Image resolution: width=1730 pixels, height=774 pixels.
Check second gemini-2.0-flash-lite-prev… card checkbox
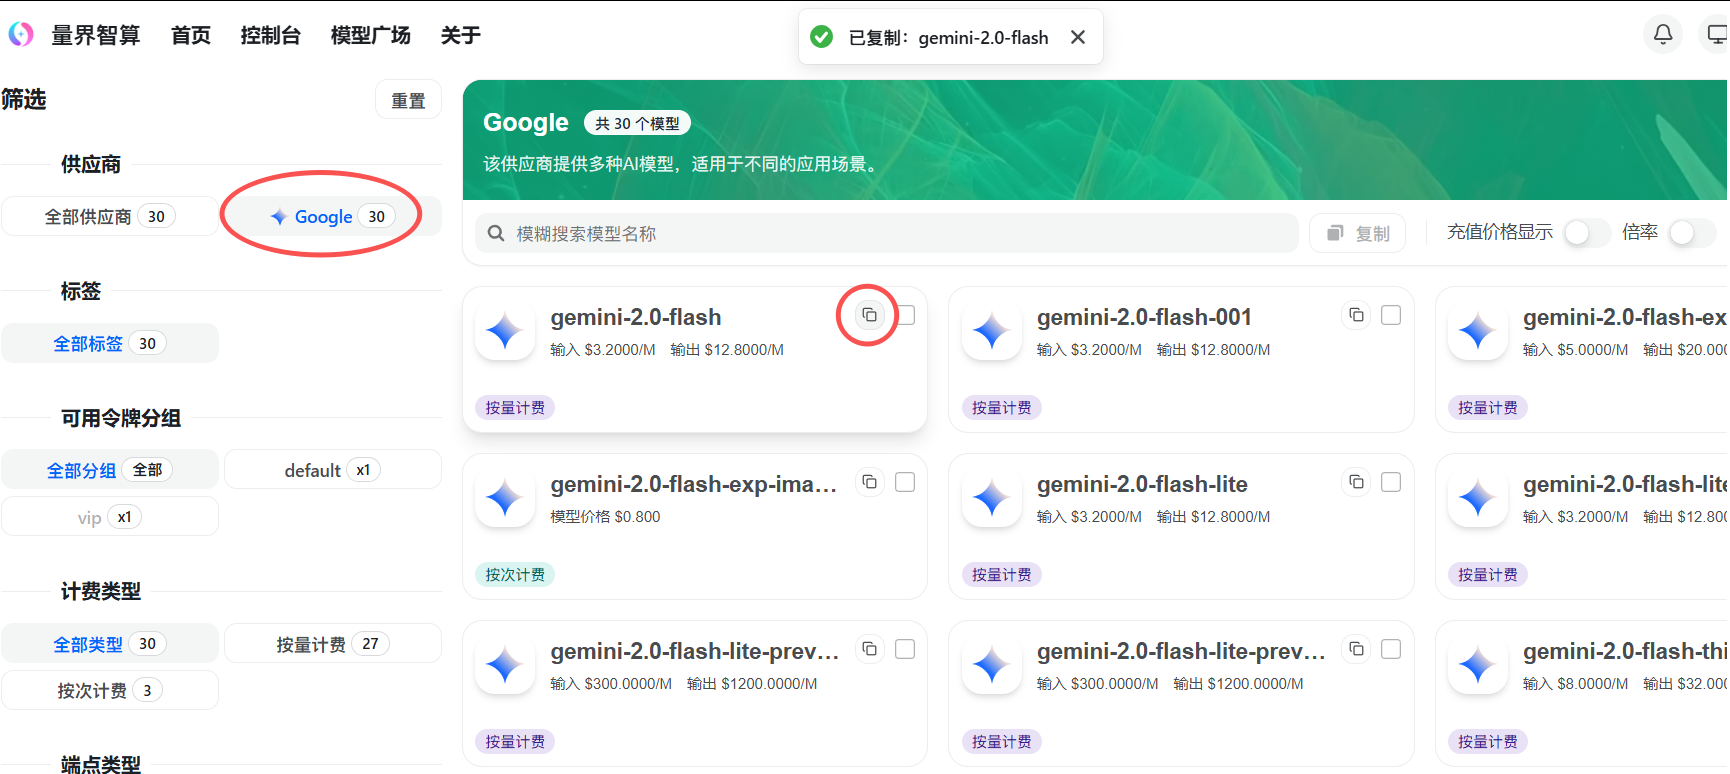[1391, 649]
